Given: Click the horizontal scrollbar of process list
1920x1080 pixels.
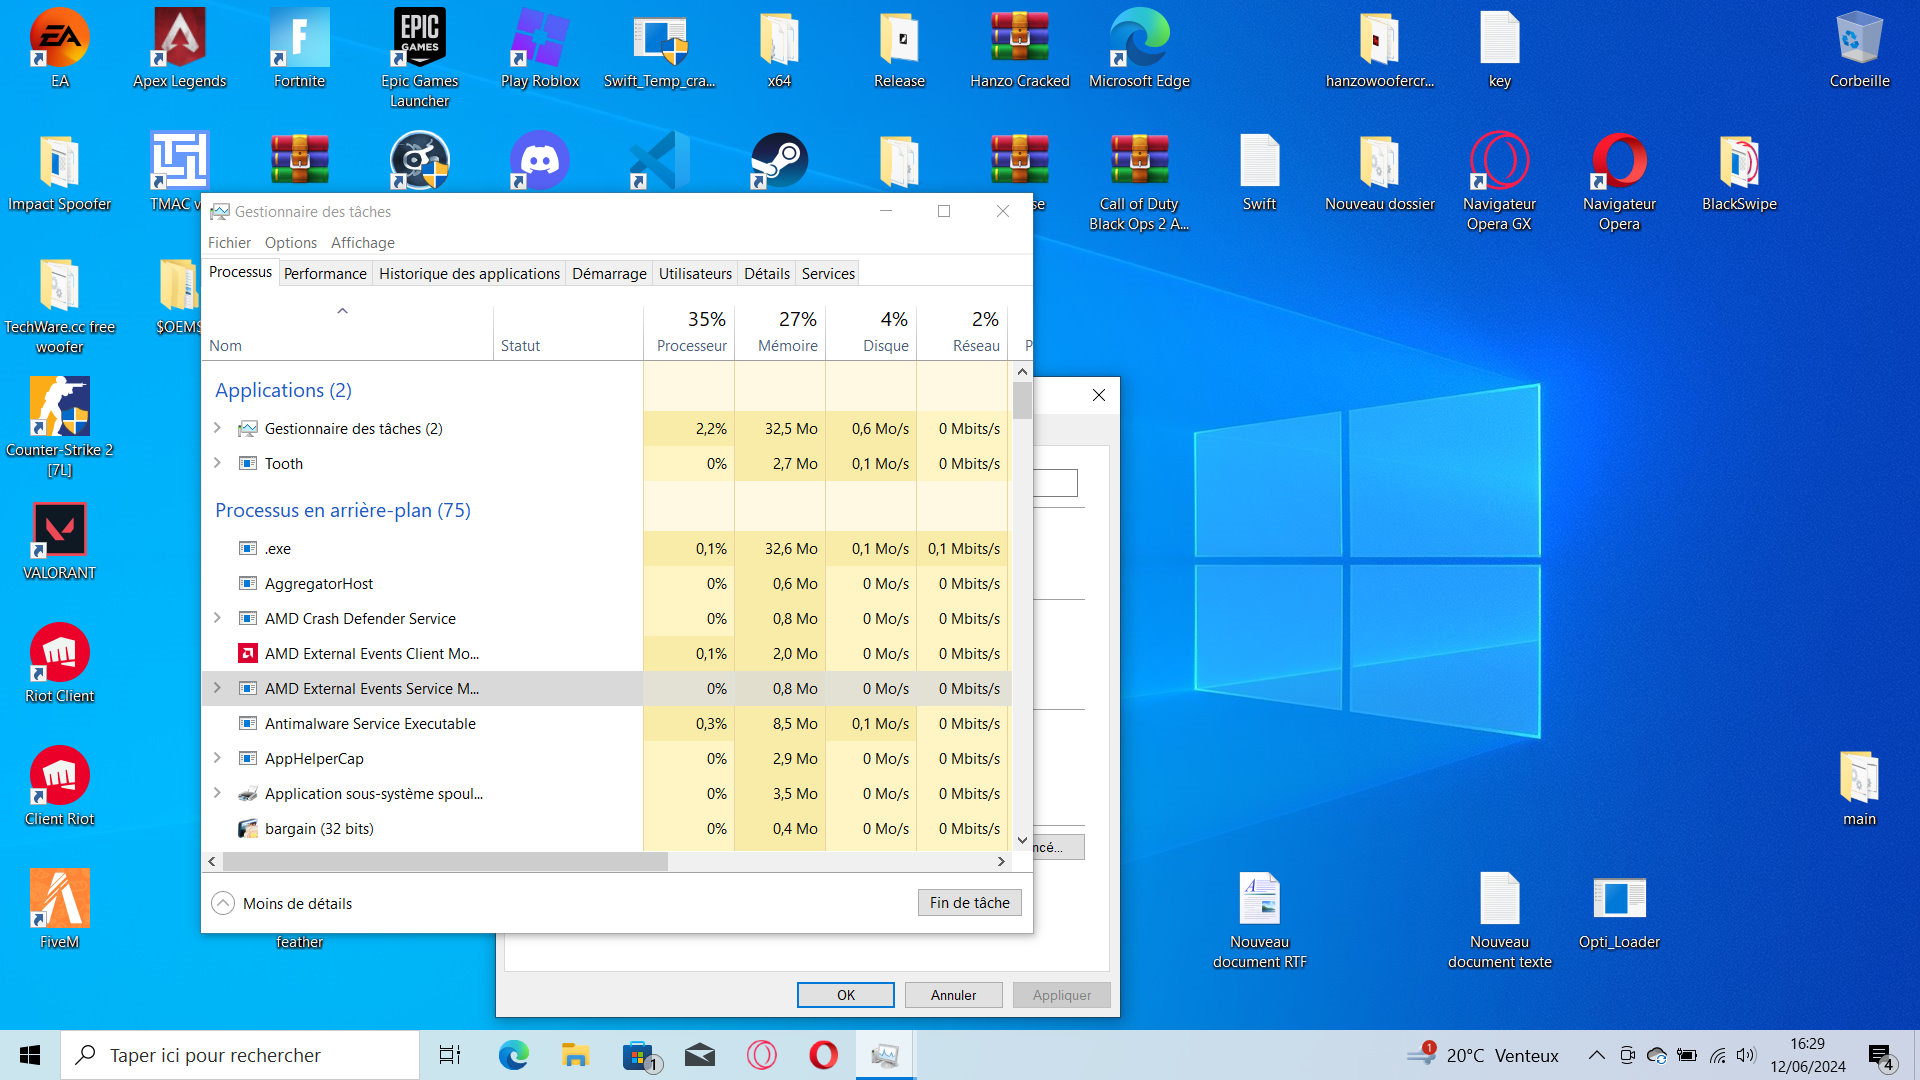Looking at the screenshot, I should 445,861.
